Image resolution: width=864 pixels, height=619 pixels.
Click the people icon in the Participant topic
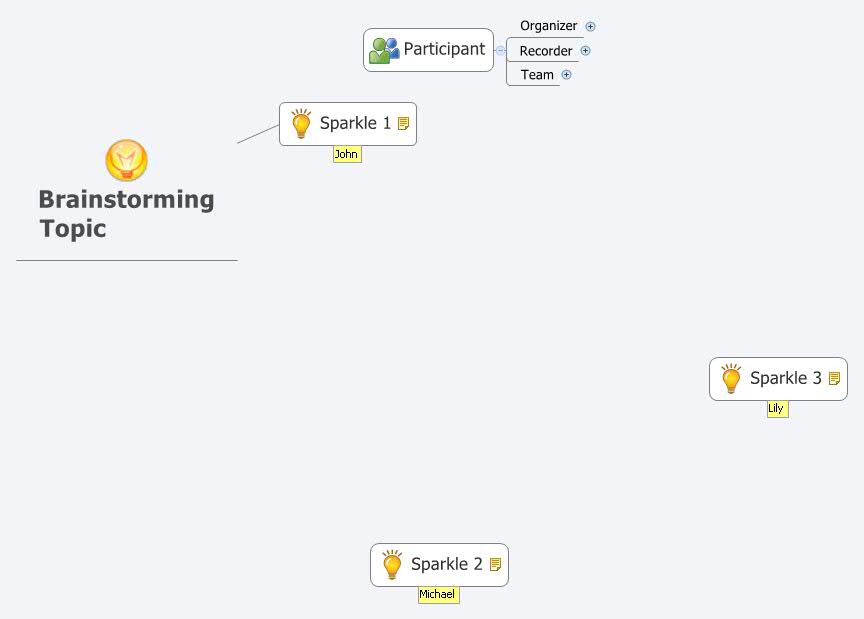(x=382, y=48)
